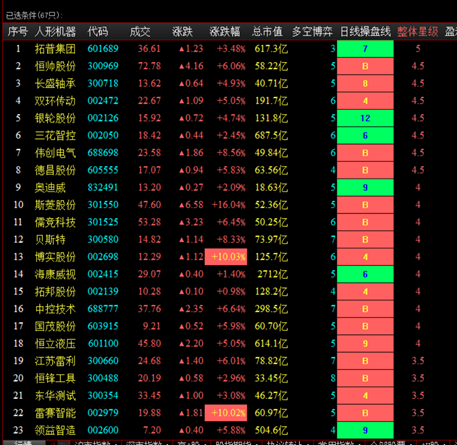This screenshot has height=445, width=457.
Task: Click red cell 8 in 长盛轴承 row
Action: point(365,83)
